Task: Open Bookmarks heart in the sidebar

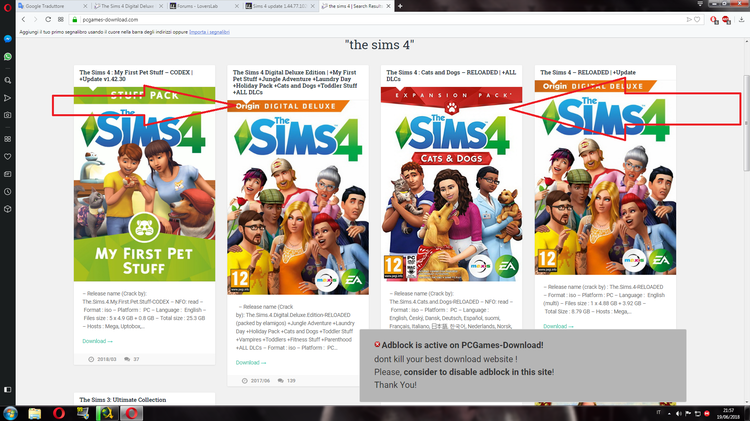Action: 8,156
